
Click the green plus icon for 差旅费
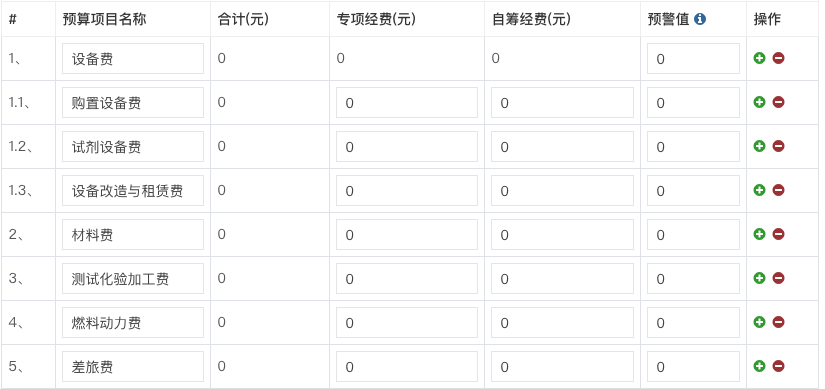tap(759, 366)
